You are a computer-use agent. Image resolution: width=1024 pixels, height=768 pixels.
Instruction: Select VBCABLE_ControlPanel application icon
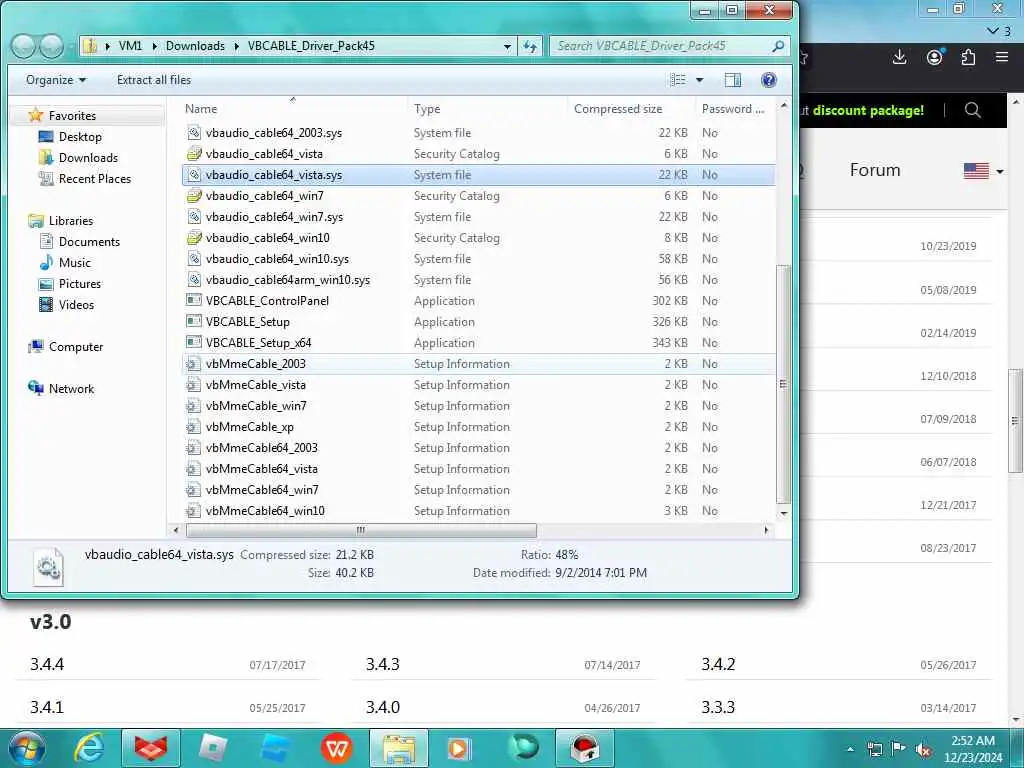click(194, 300)
